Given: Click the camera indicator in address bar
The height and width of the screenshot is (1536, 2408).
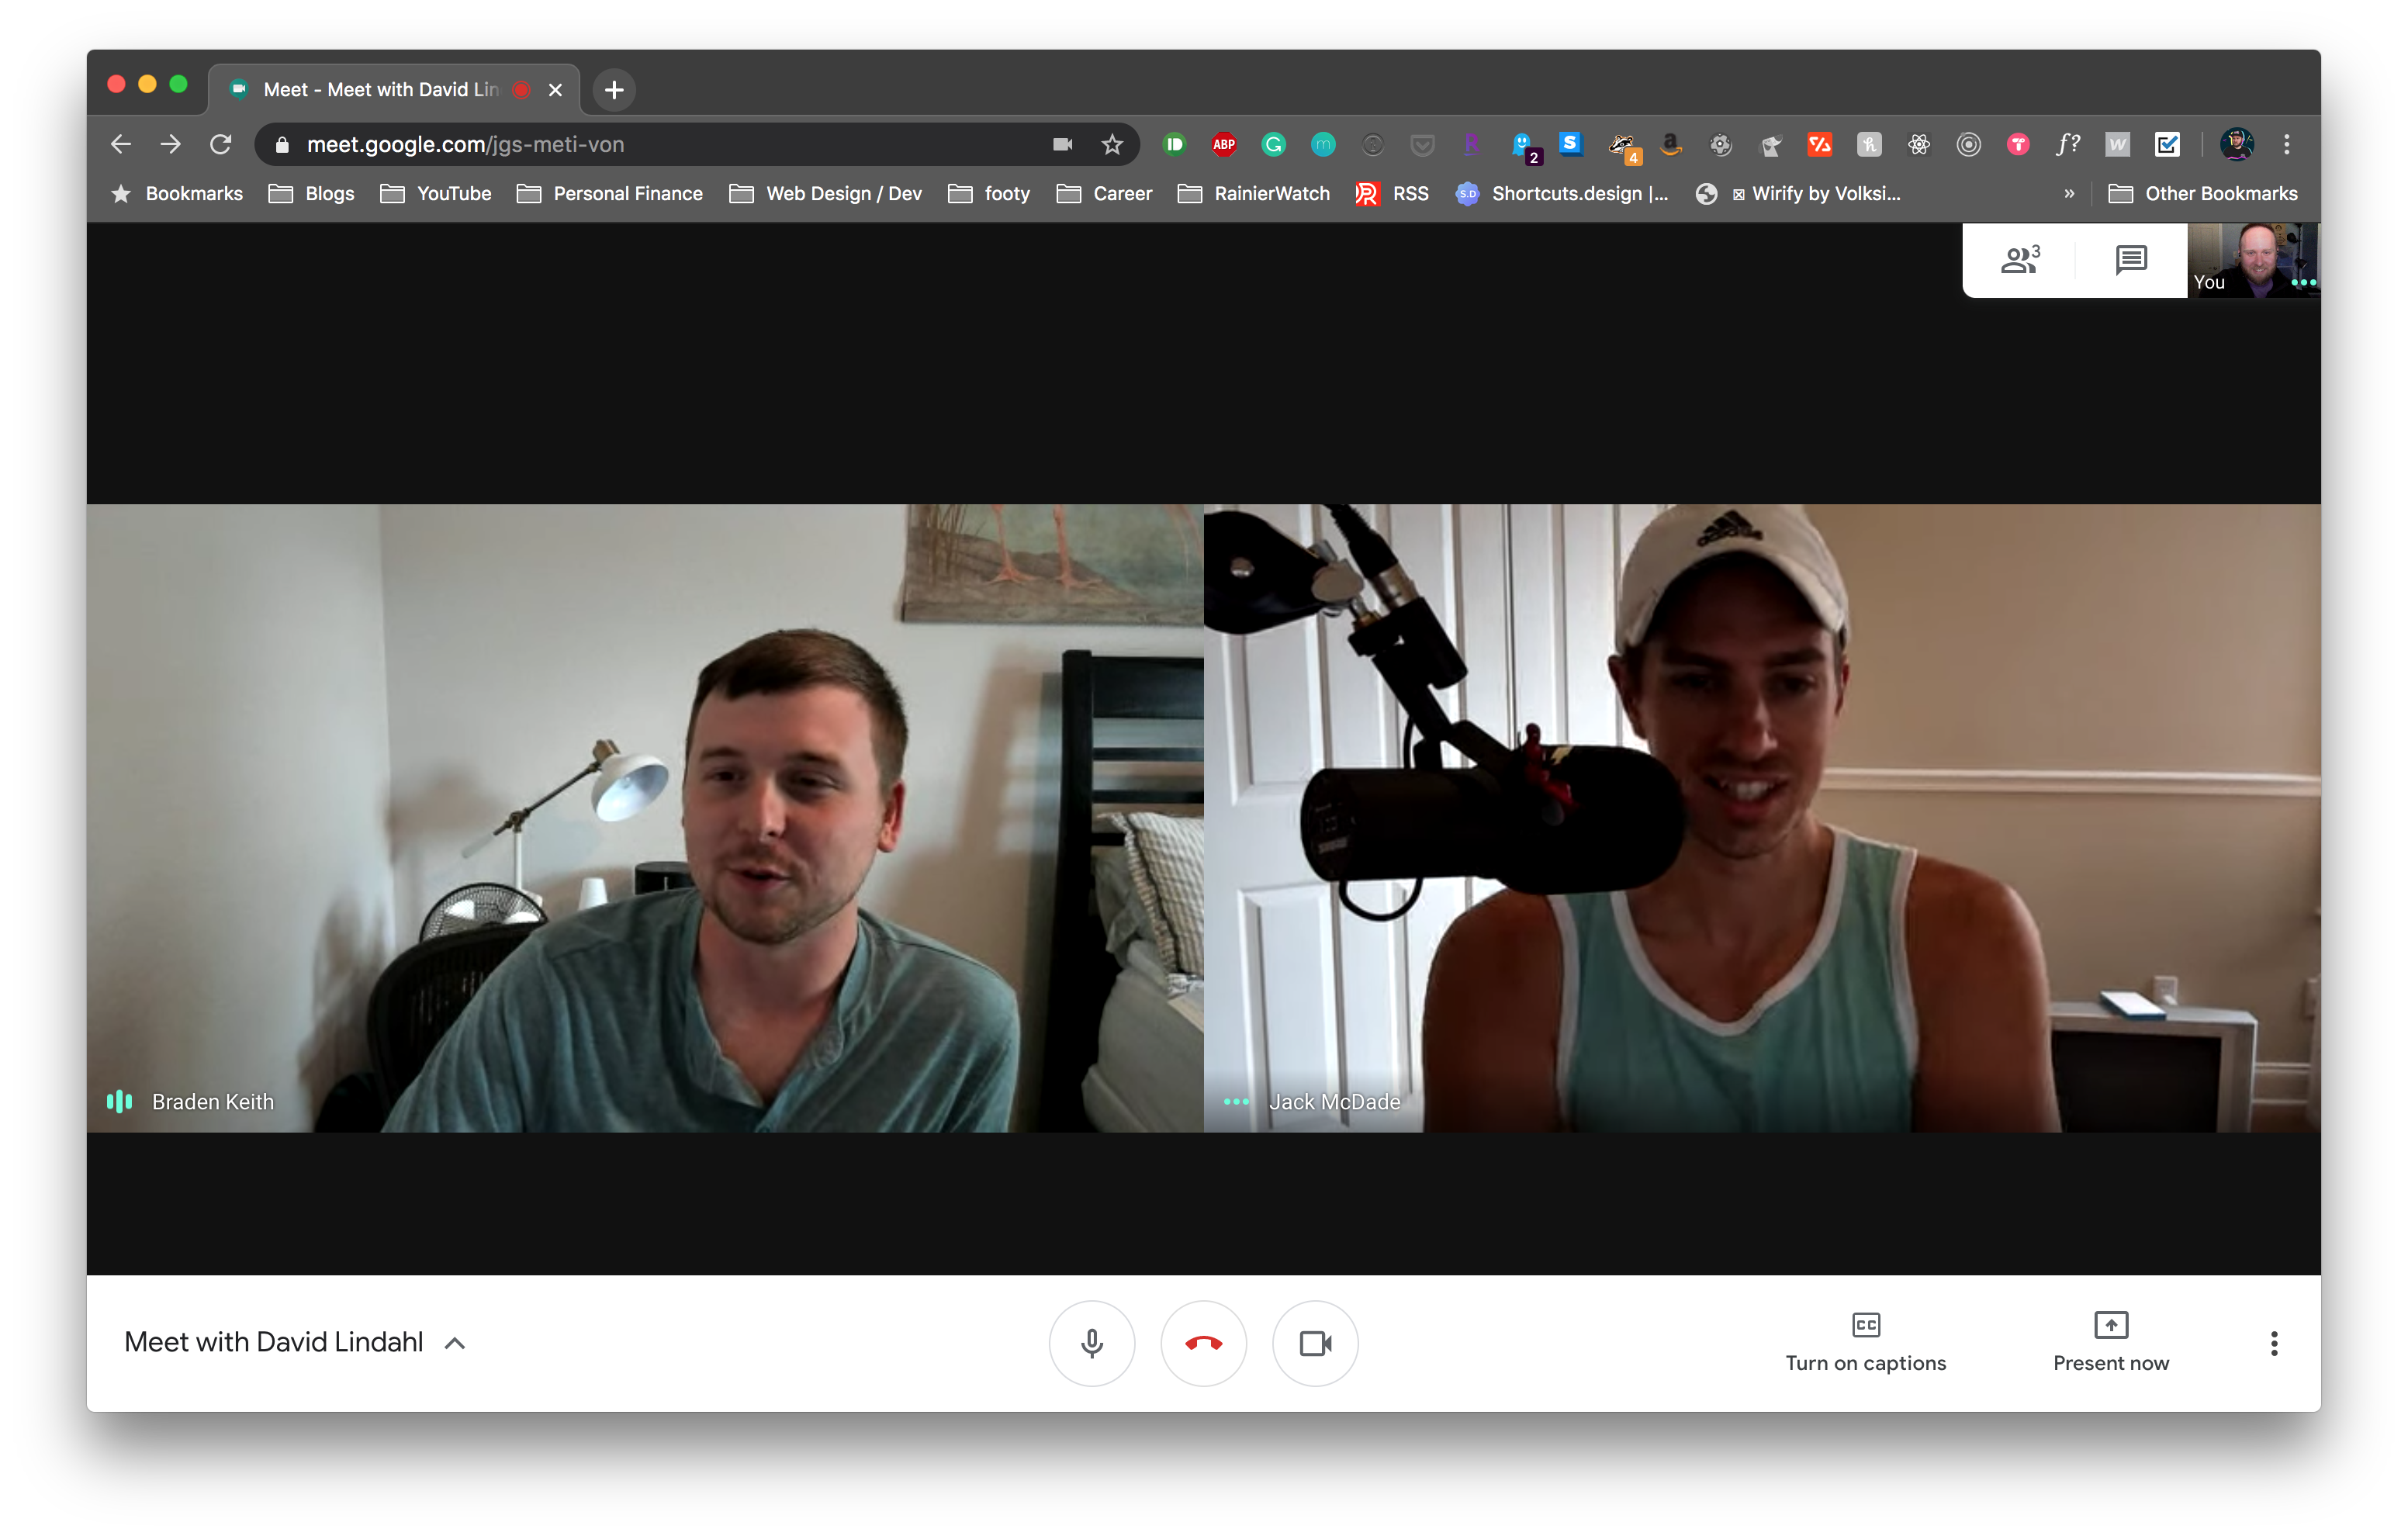Looking at the screenshot, I should click(x=1062, y=145).
